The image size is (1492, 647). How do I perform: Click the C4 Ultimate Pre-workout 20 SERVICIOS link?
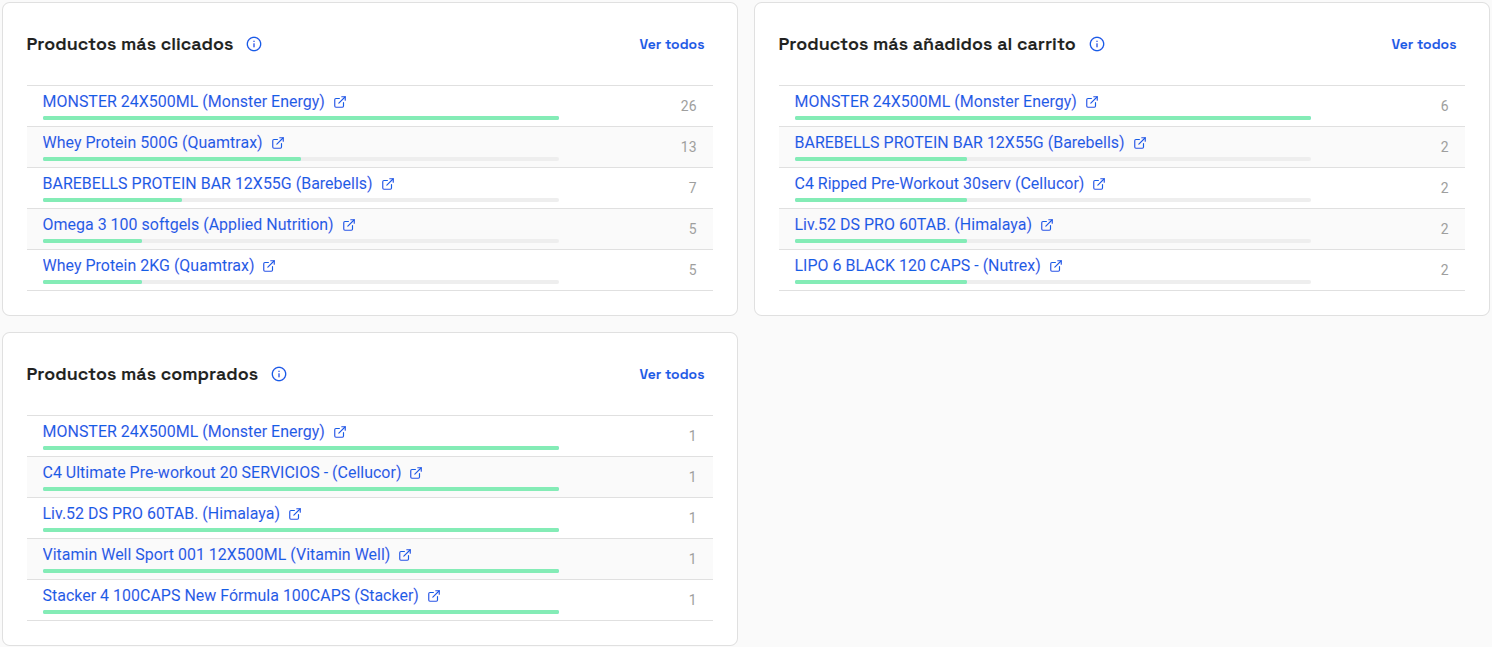[x=222, y=472]
